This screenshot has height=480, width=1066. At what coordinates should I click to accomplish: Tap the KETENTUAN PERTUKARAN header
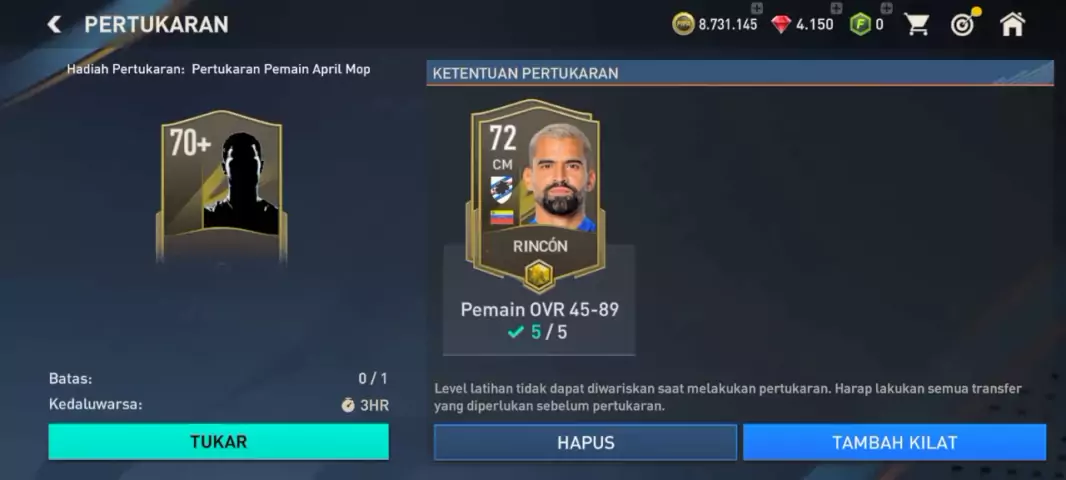pyautogui.click(x=740, y=73)
